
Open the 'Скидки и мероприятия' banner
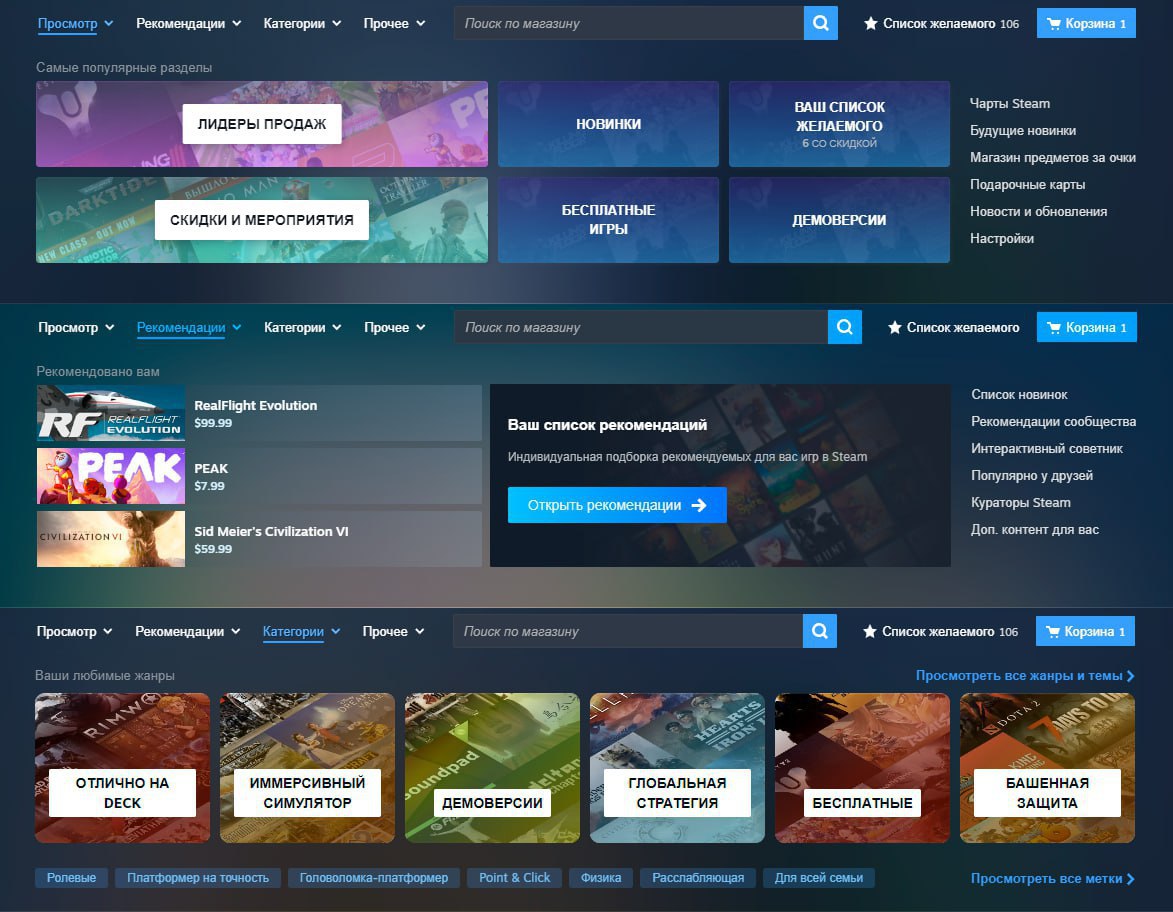pos(262,220)
